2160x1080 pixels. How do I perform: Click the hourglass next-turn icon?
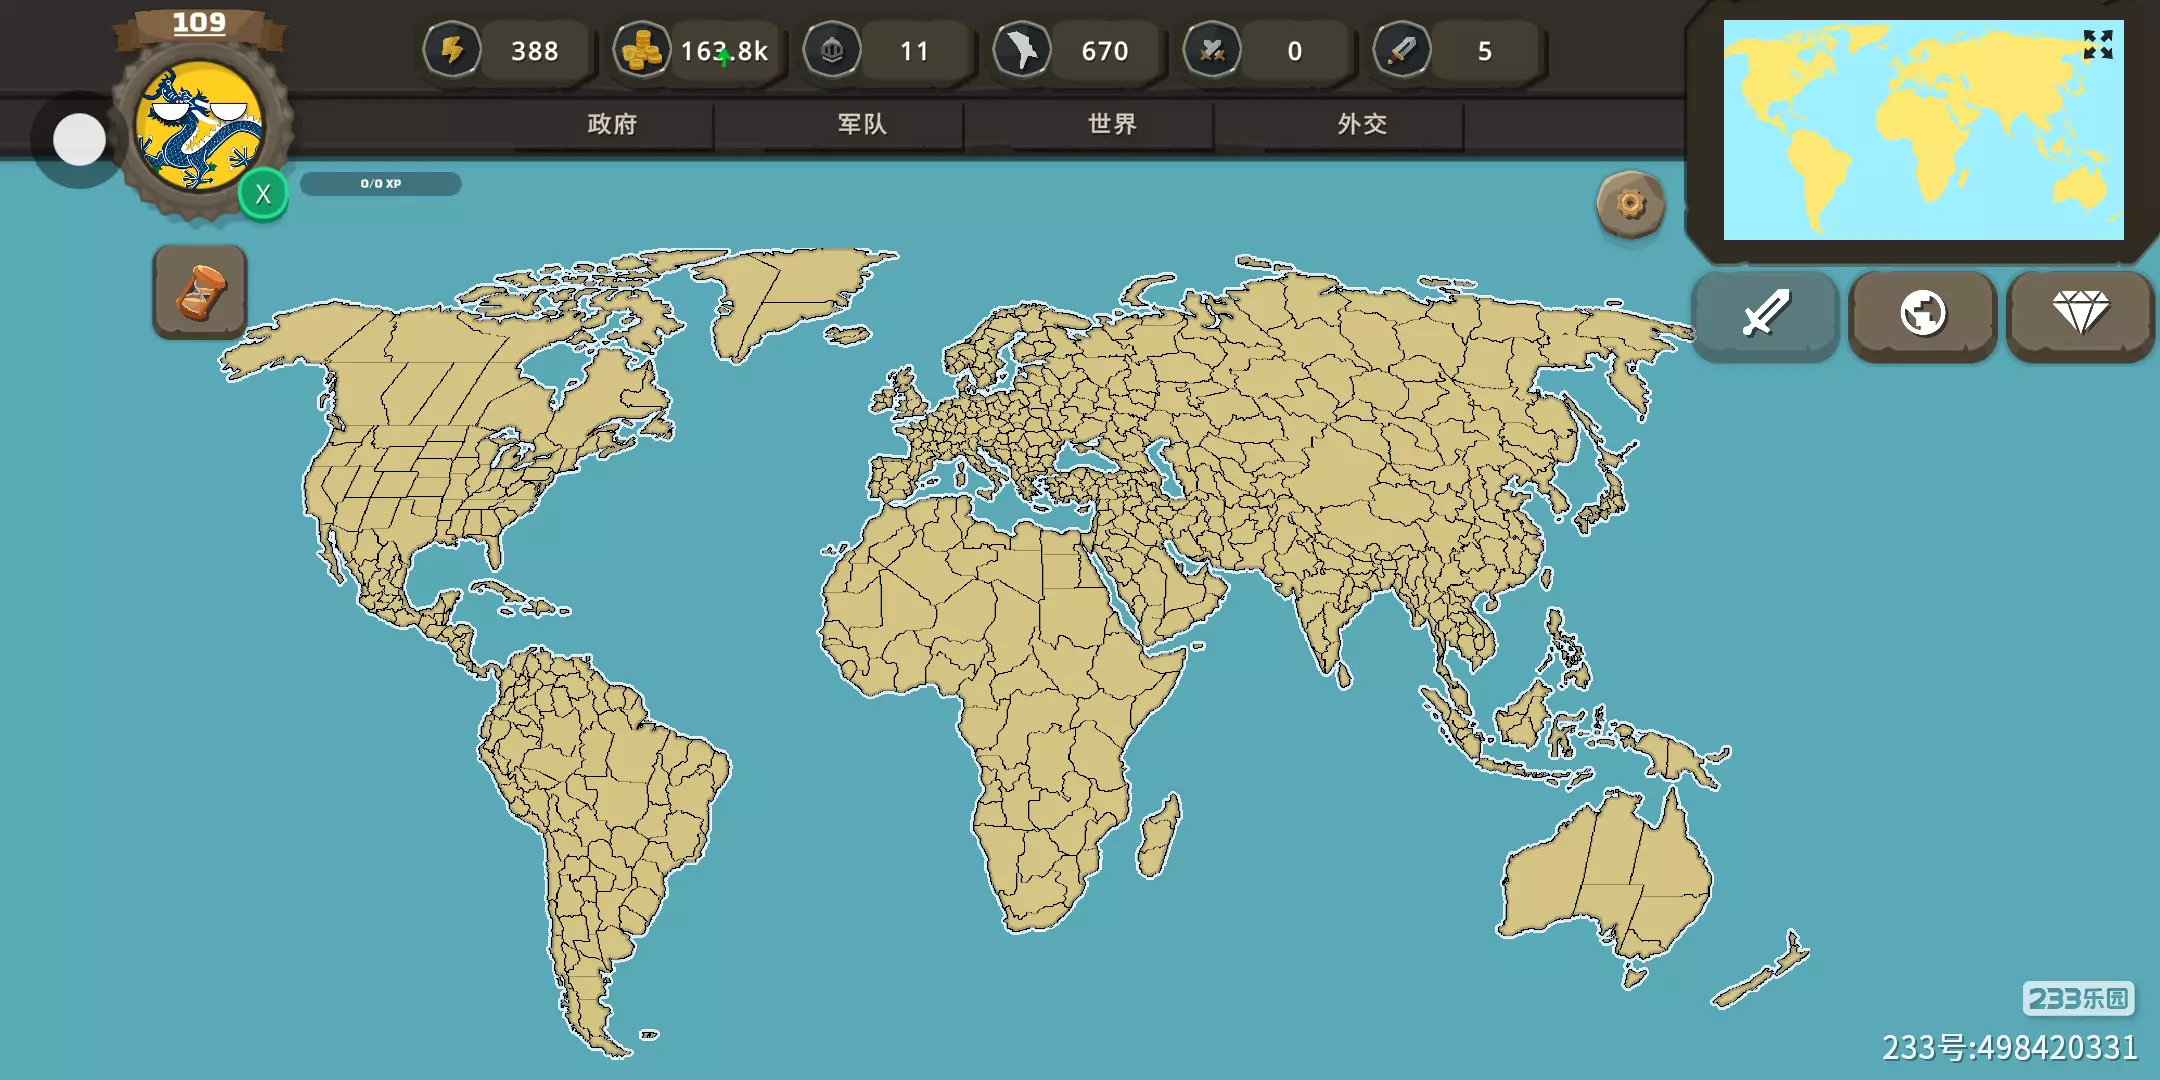tap(200, 292)
